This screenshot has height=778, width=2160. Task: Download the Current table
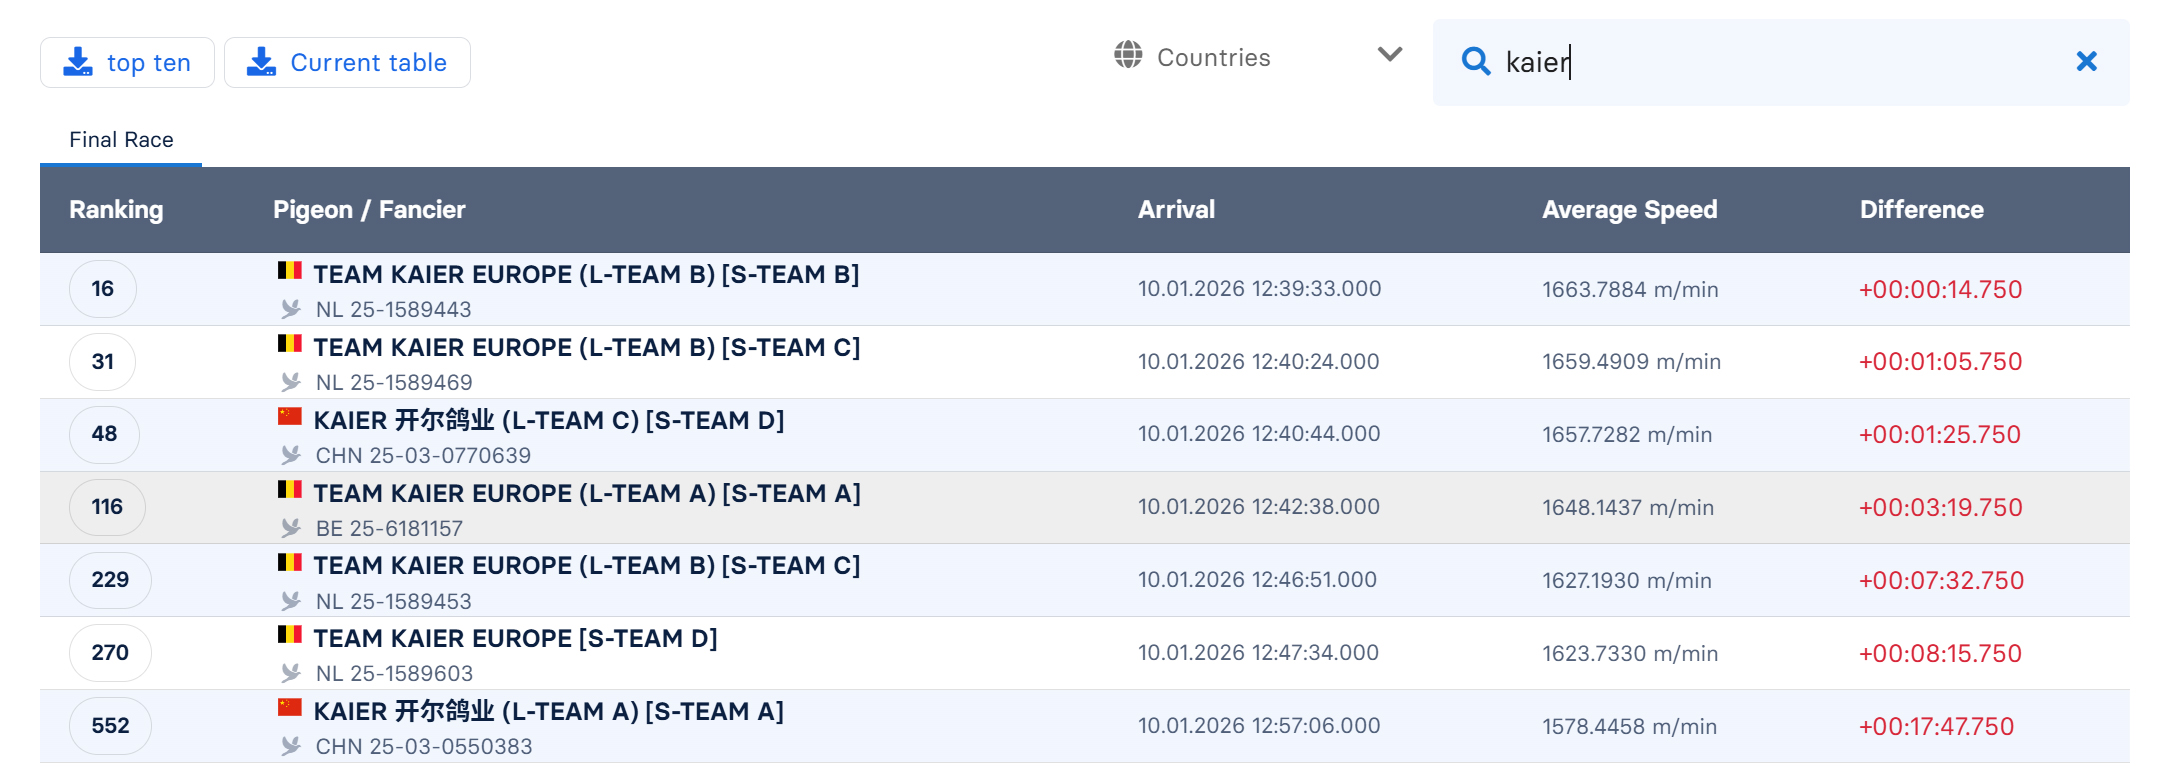coord(347,63)
